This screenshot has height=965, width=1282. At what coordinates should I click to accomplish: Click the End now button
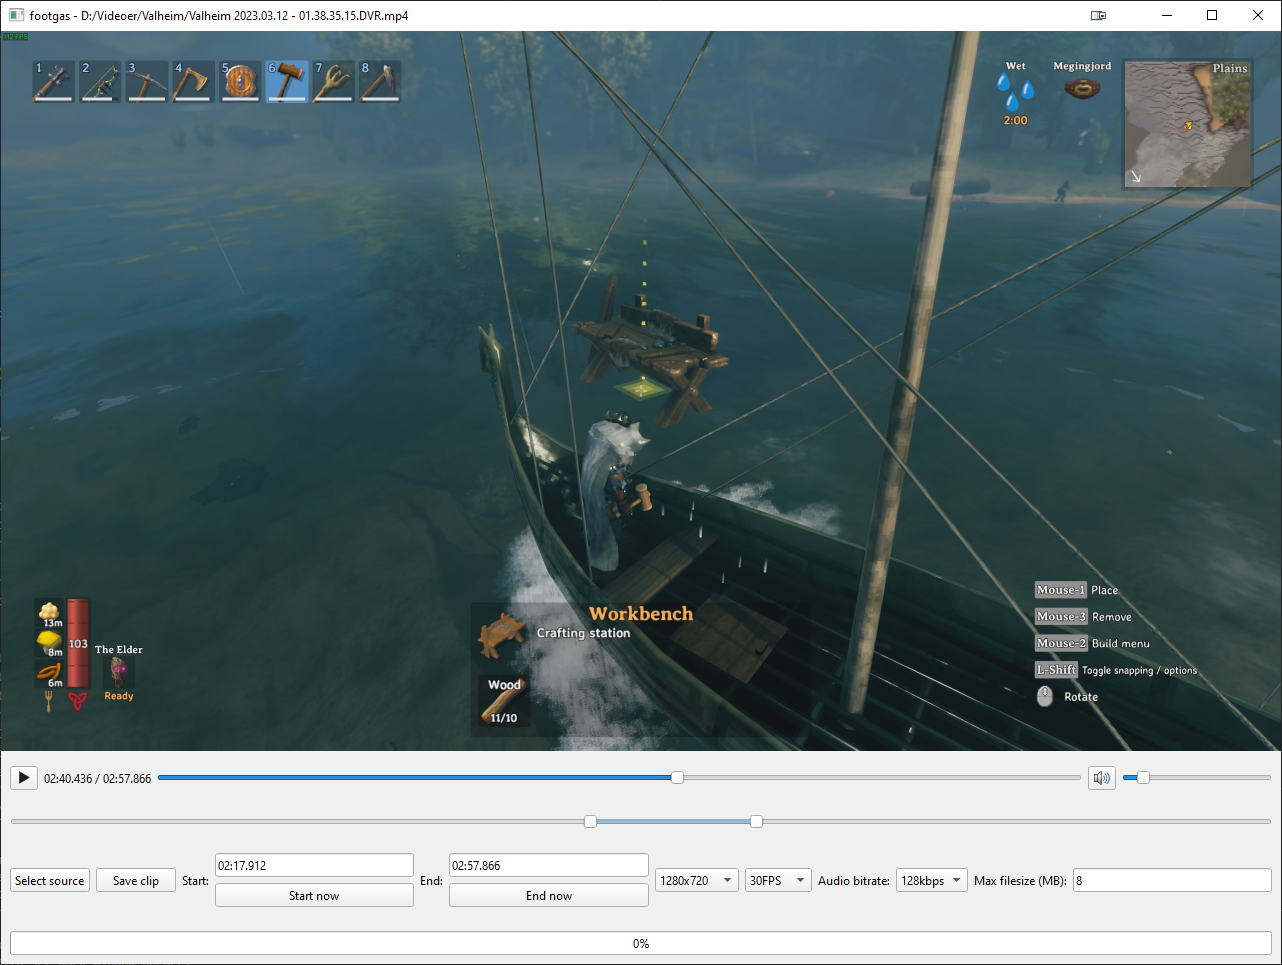(549, 895)
